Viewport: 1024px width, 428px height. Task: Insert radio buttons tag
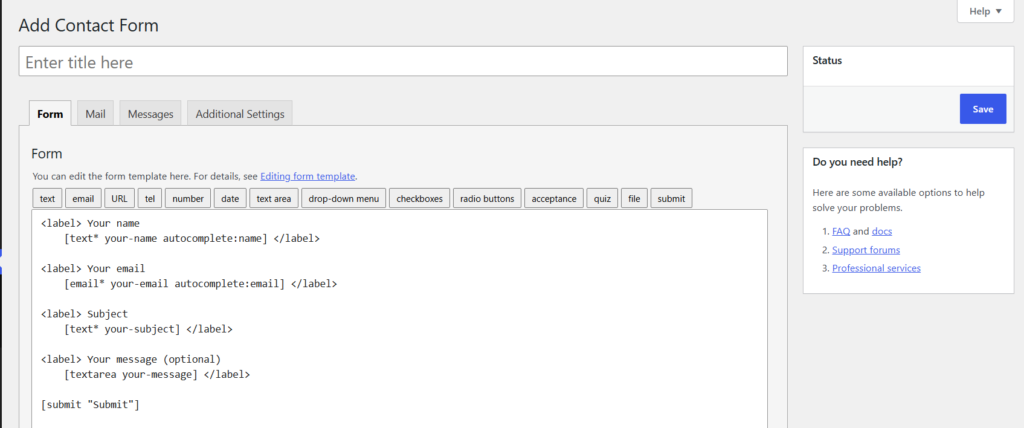click(x=487, y=199)
